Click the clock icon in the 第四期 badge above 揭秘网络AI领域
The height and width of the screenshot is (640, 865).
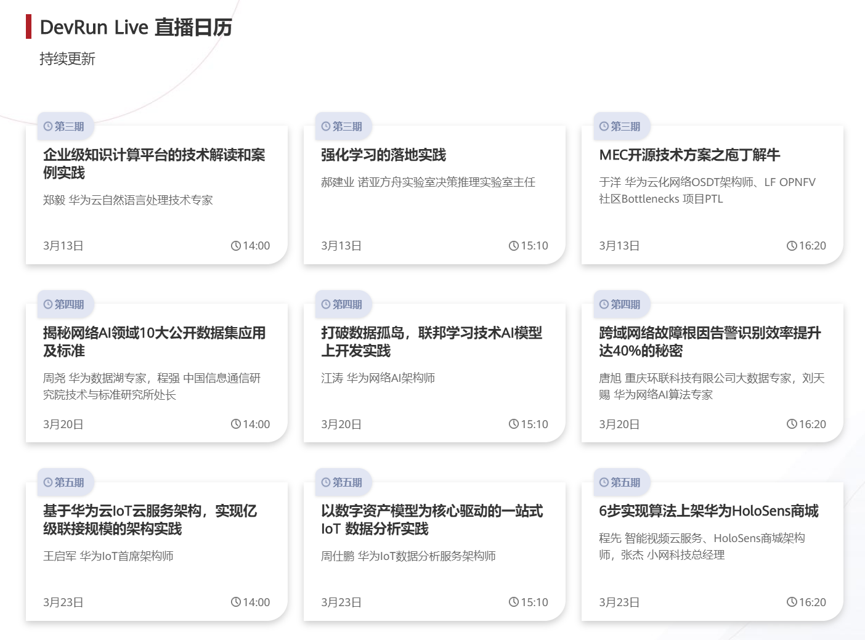tap(48, 305)
